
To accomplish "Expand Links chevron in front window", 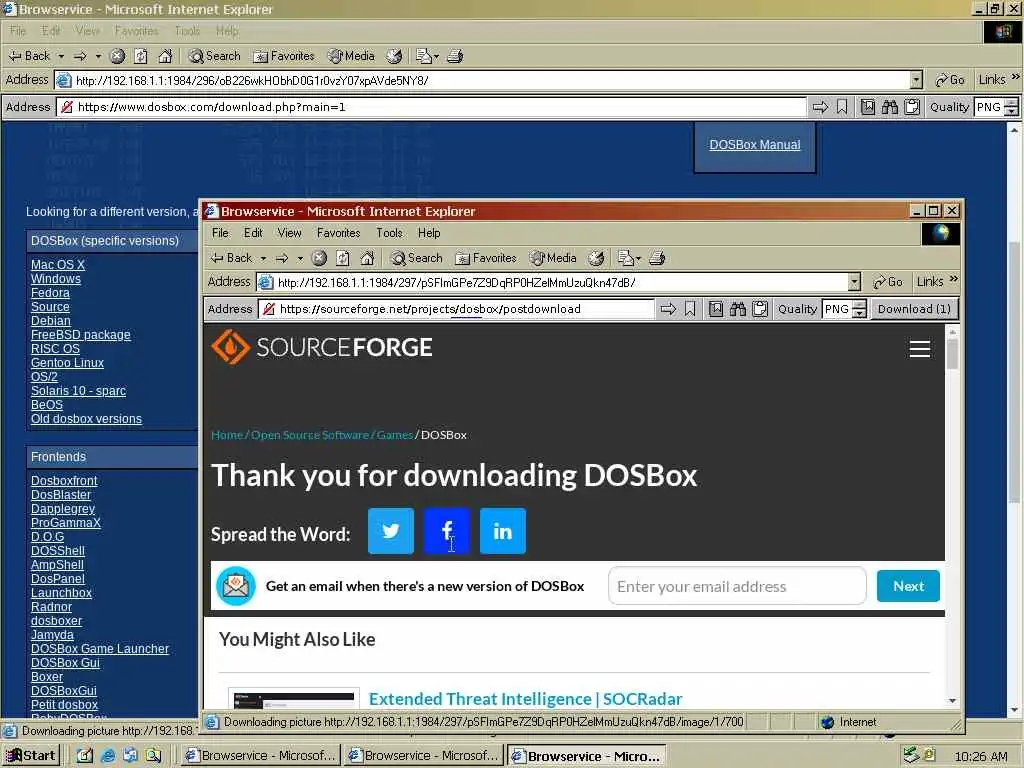I will (953, 280).
